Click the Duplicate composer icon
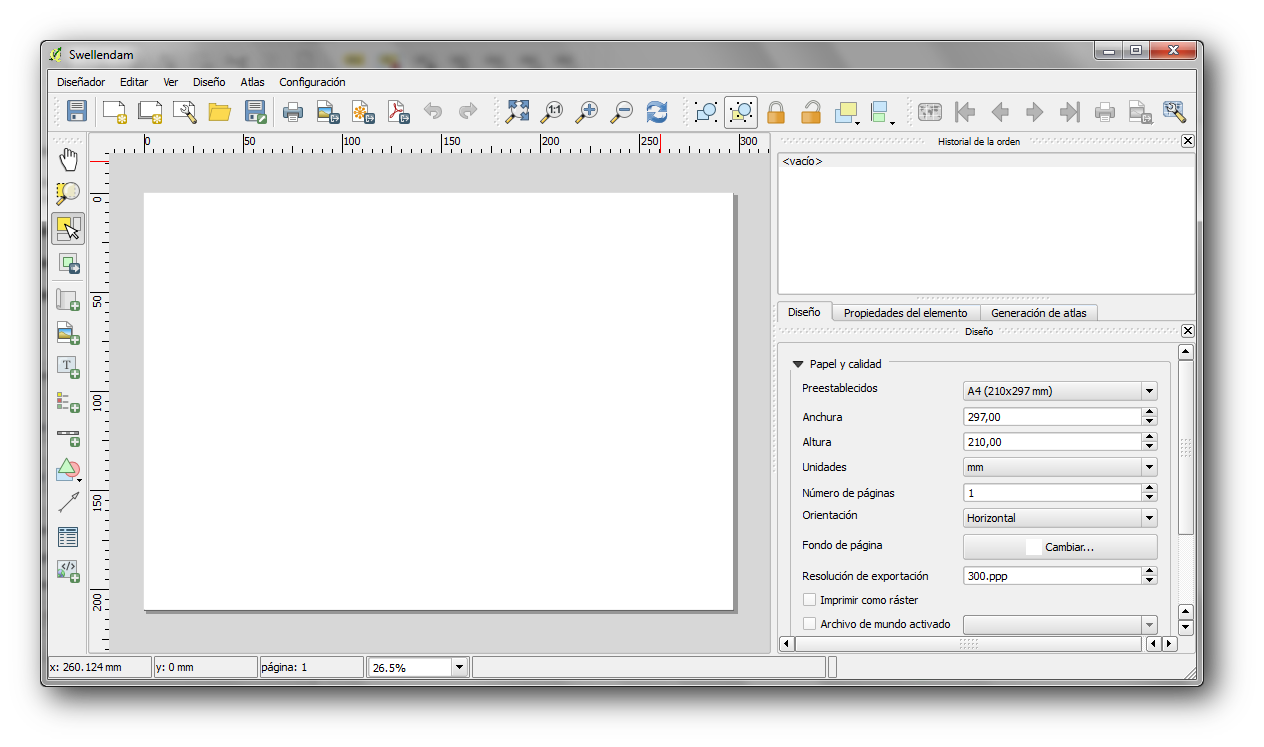This screenshot has width=1264, height=747. (150, 111)
